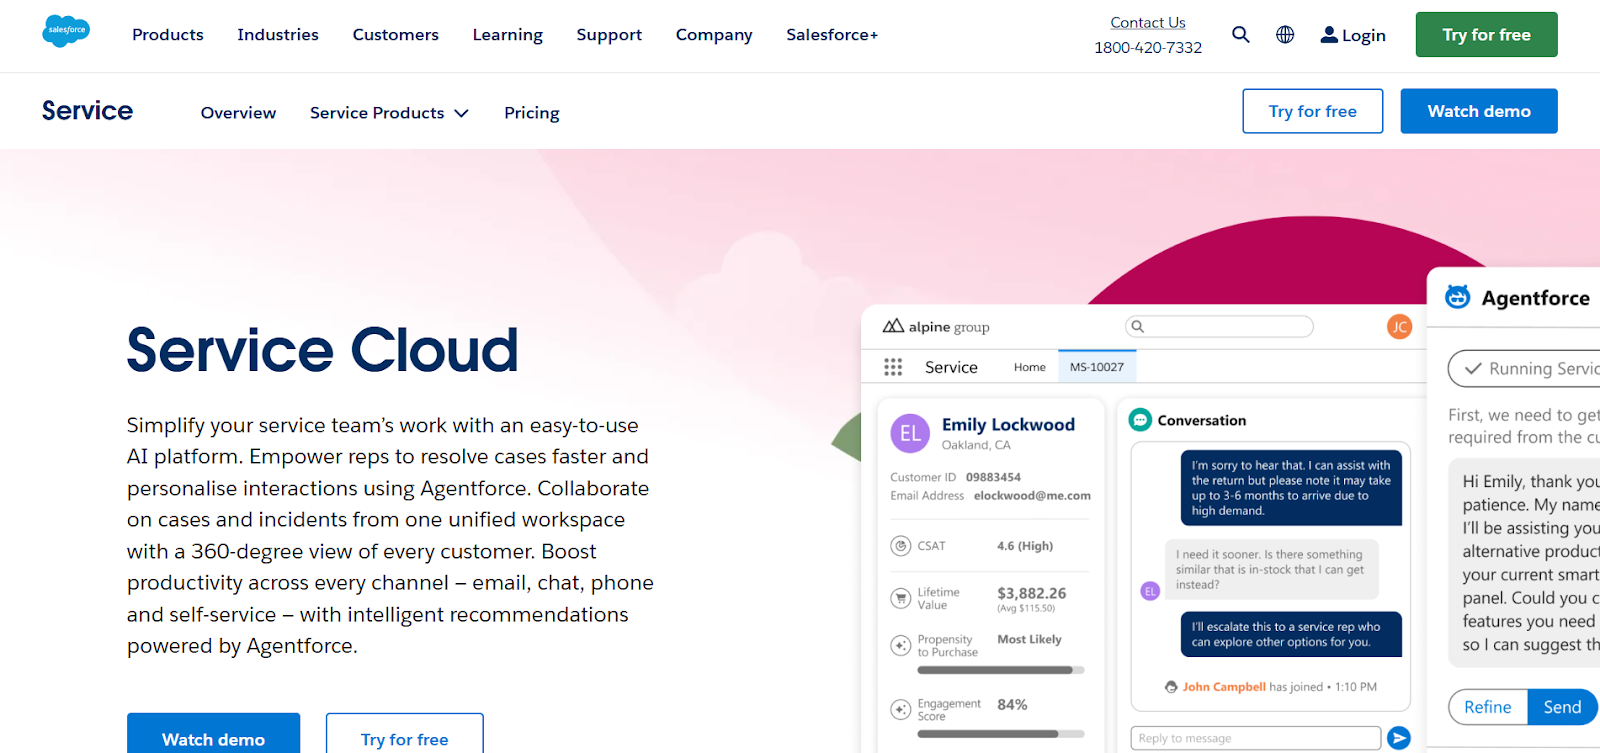The image size is (1600, 753).
Task: Click the Login link
Action: pos(1363,36)
